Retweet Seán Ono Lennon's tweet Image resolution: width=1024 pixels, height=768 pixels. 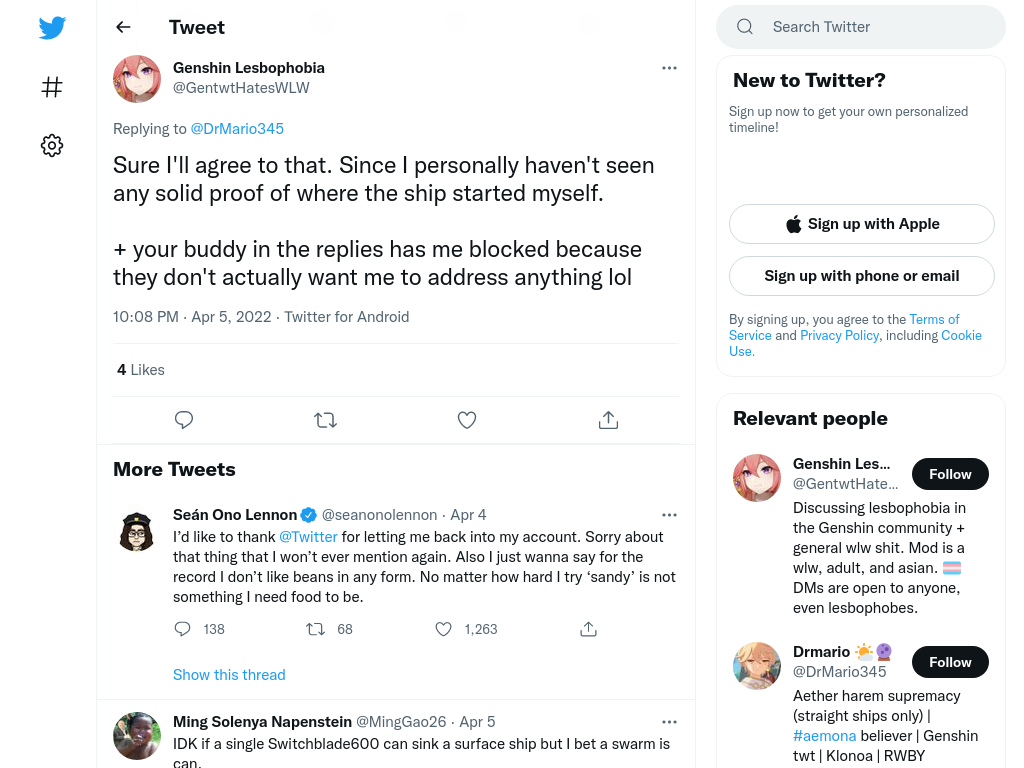(x=315, y=629)
